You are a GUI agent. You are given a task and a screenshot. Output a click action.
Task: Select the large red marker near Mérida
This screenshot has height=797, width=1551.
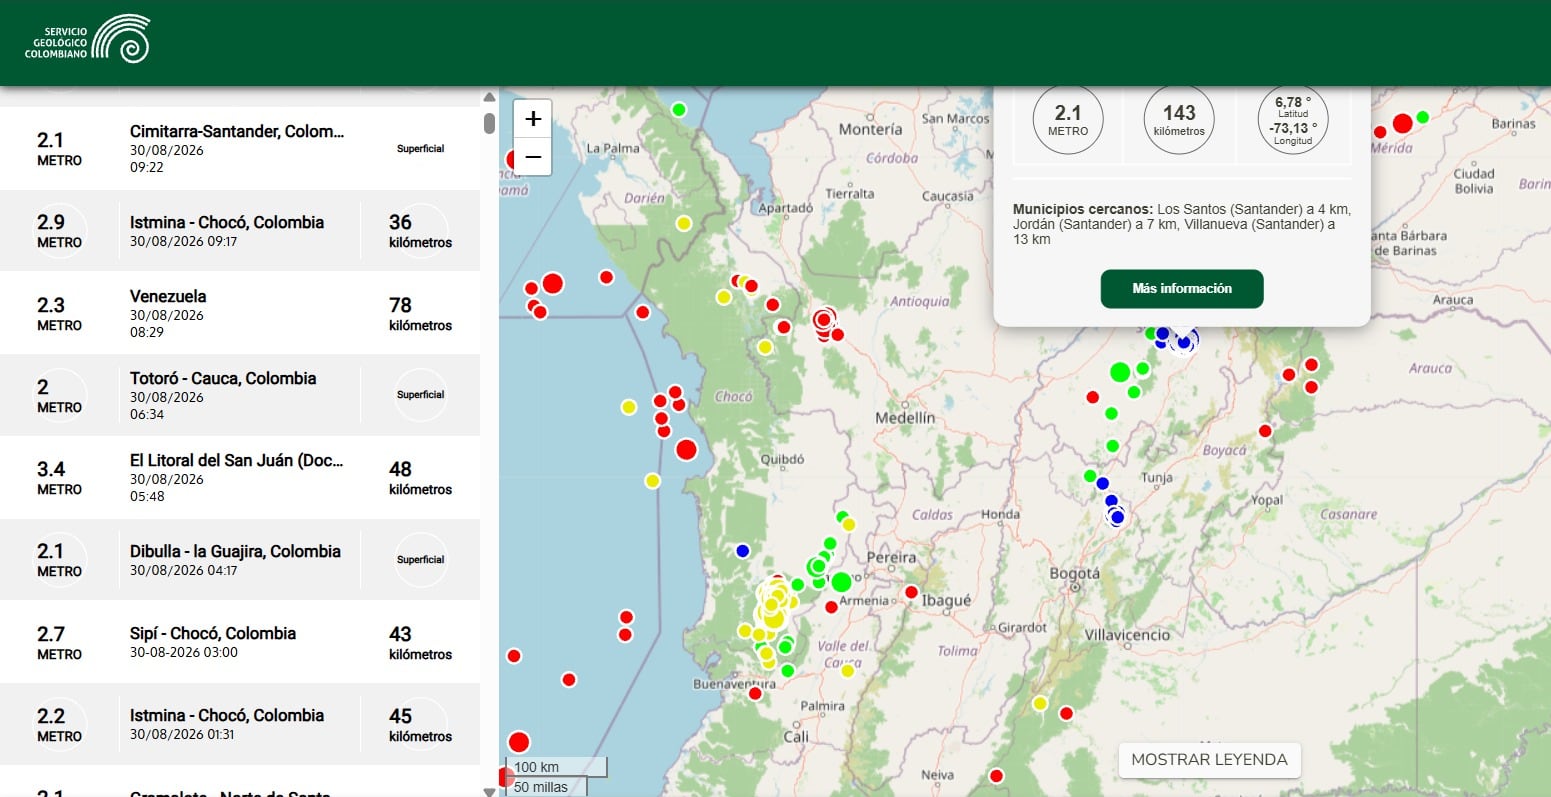1402,123
